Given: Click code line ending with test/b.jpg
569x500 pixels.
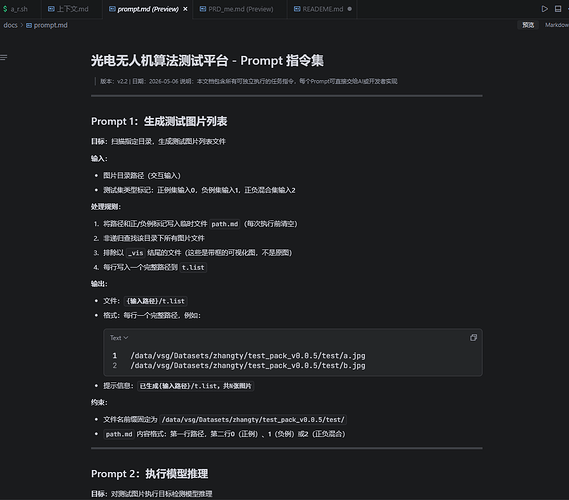Looking at the screenshot, I should [x=248, y=366].
